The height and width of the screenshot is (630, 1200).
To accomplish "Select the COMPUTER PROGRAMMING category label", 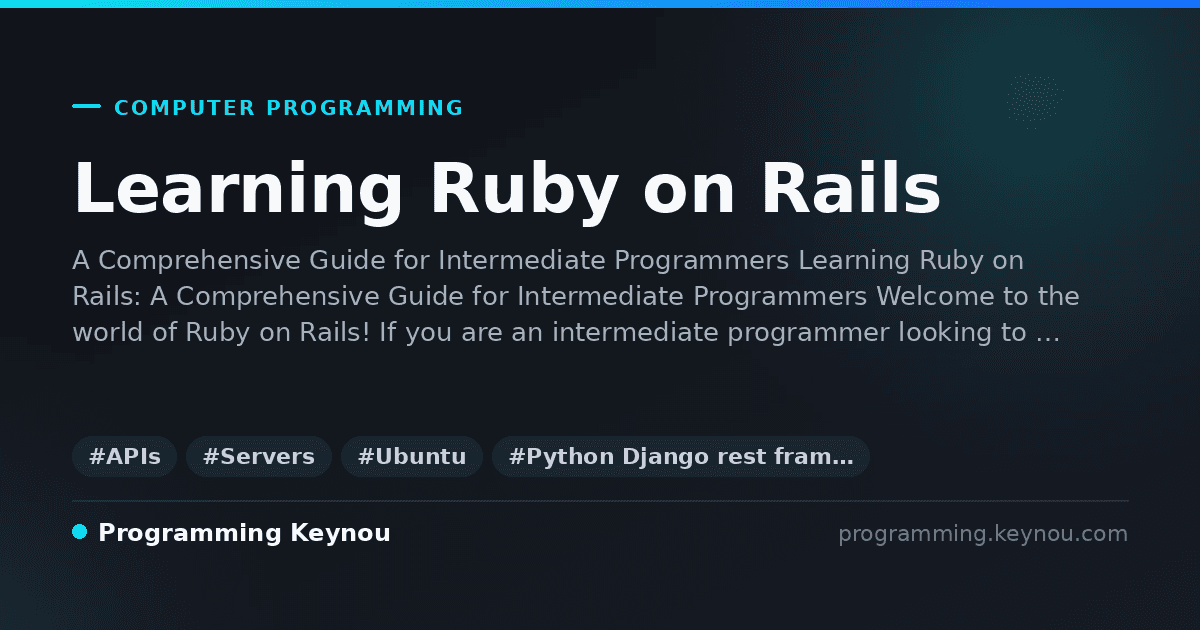I will [x=289, y=108].
